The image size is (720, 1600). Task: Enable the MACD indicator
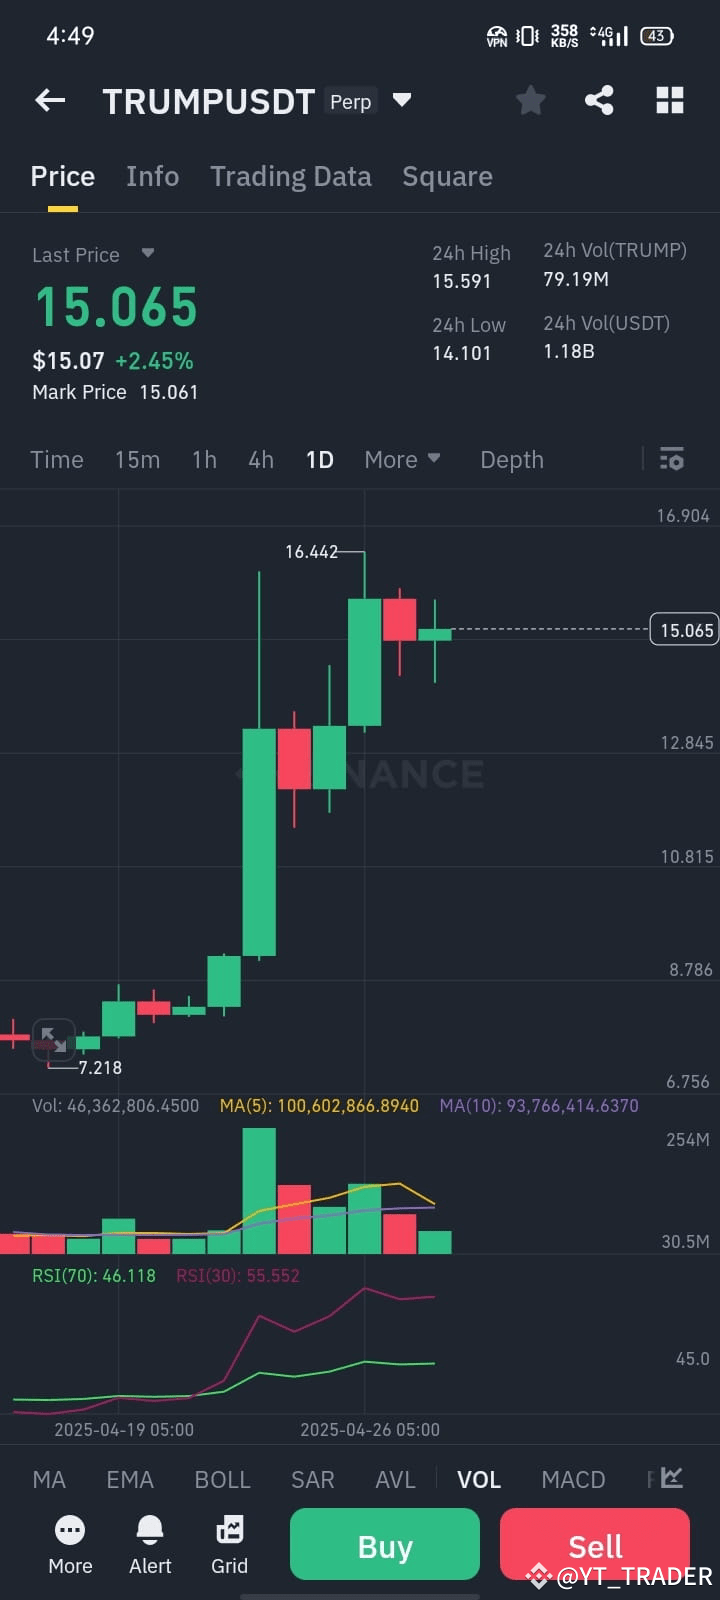point(573,1479)
